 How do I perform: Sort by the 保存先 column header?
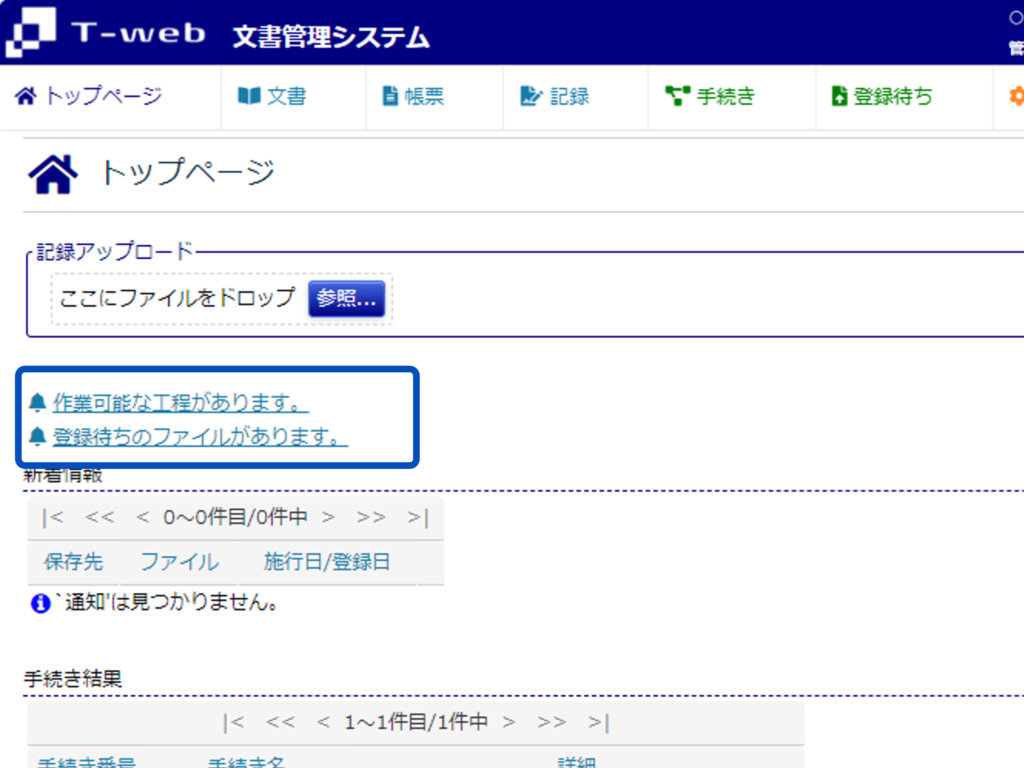(x=73, y=562)
